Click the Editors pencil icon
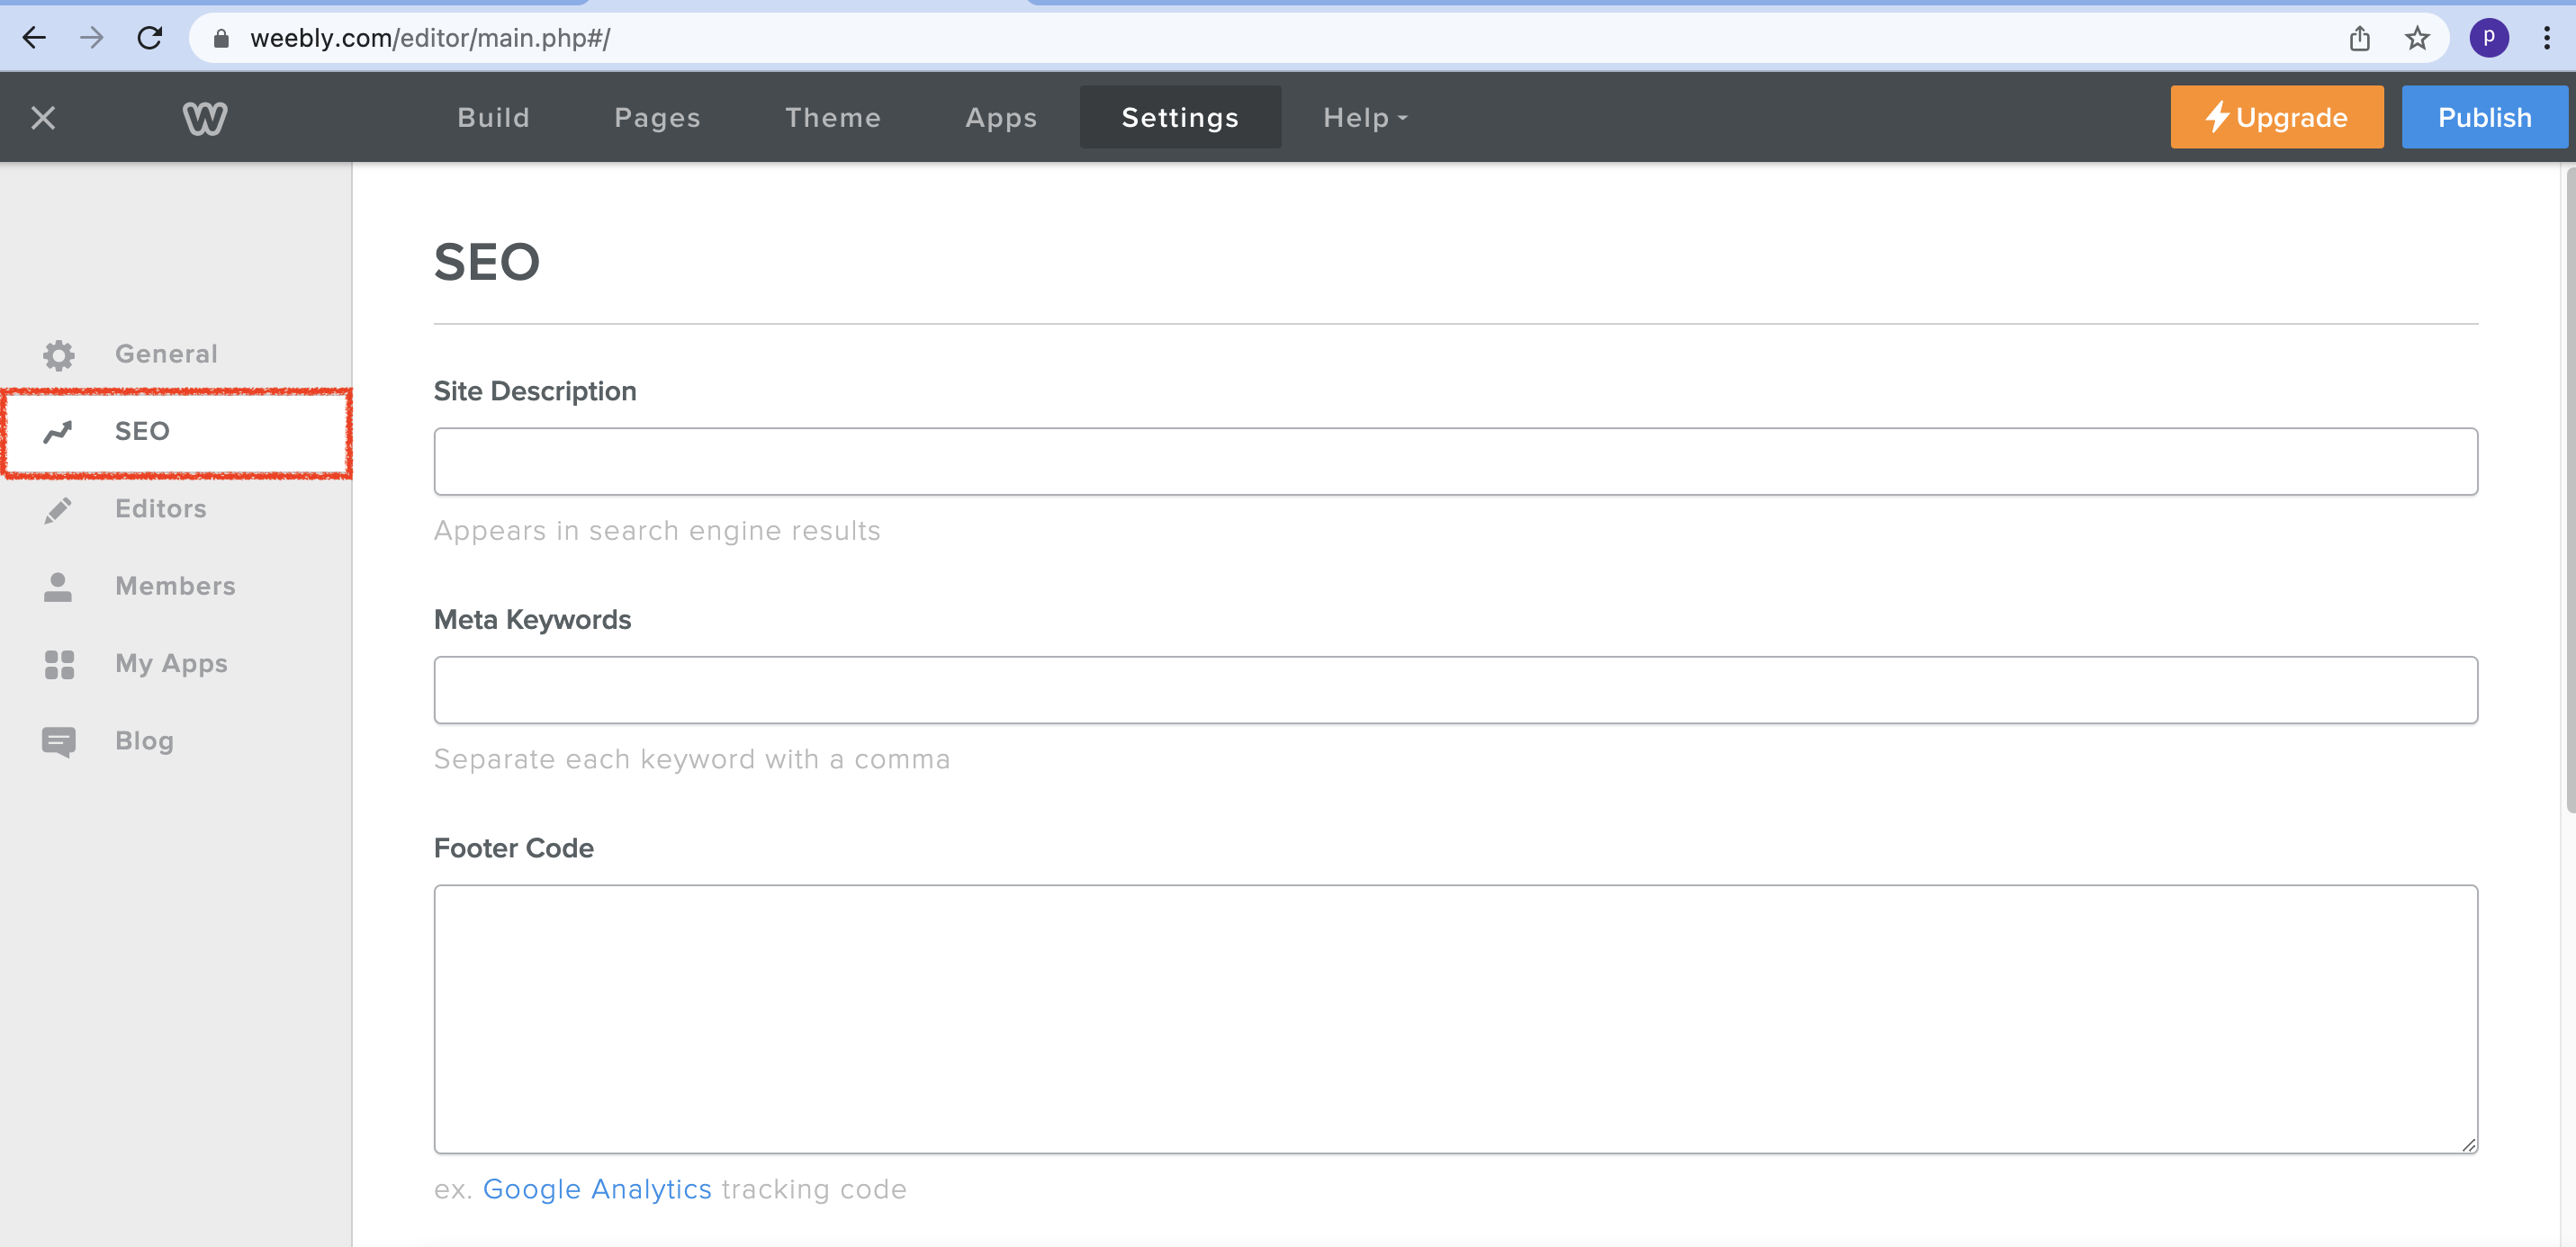The width and height of the screenshot is (2576, 1247). (x=58, y=510)
